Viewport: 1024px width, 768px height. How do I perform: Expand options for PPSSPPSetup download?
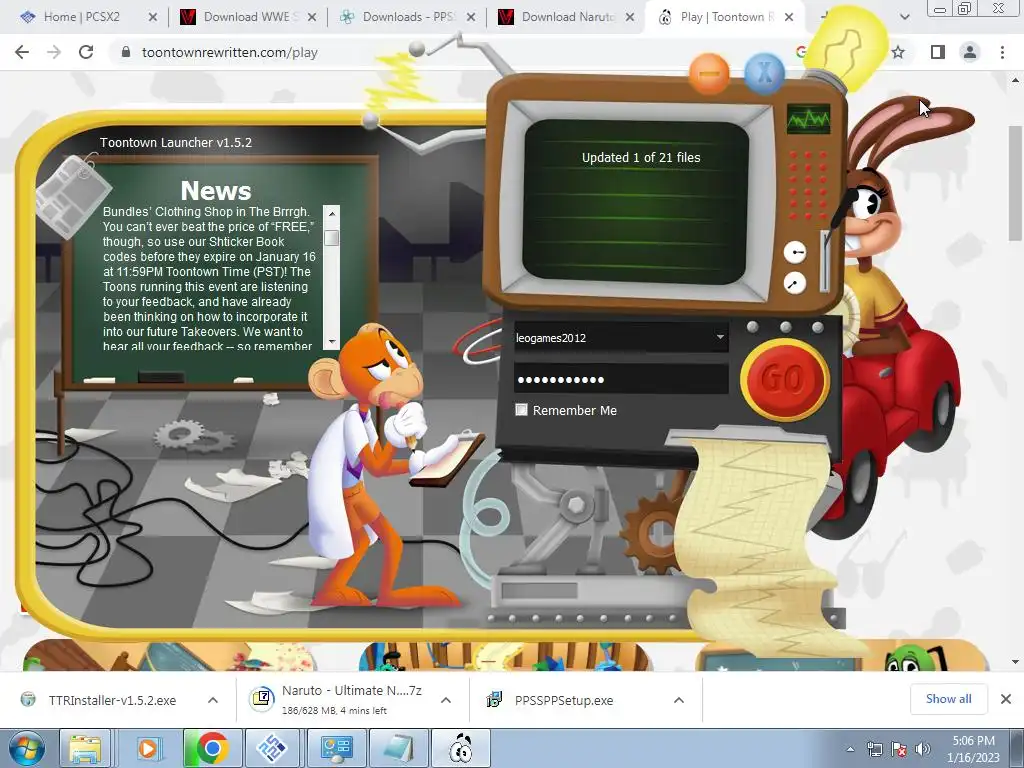(x=679, y=700)
